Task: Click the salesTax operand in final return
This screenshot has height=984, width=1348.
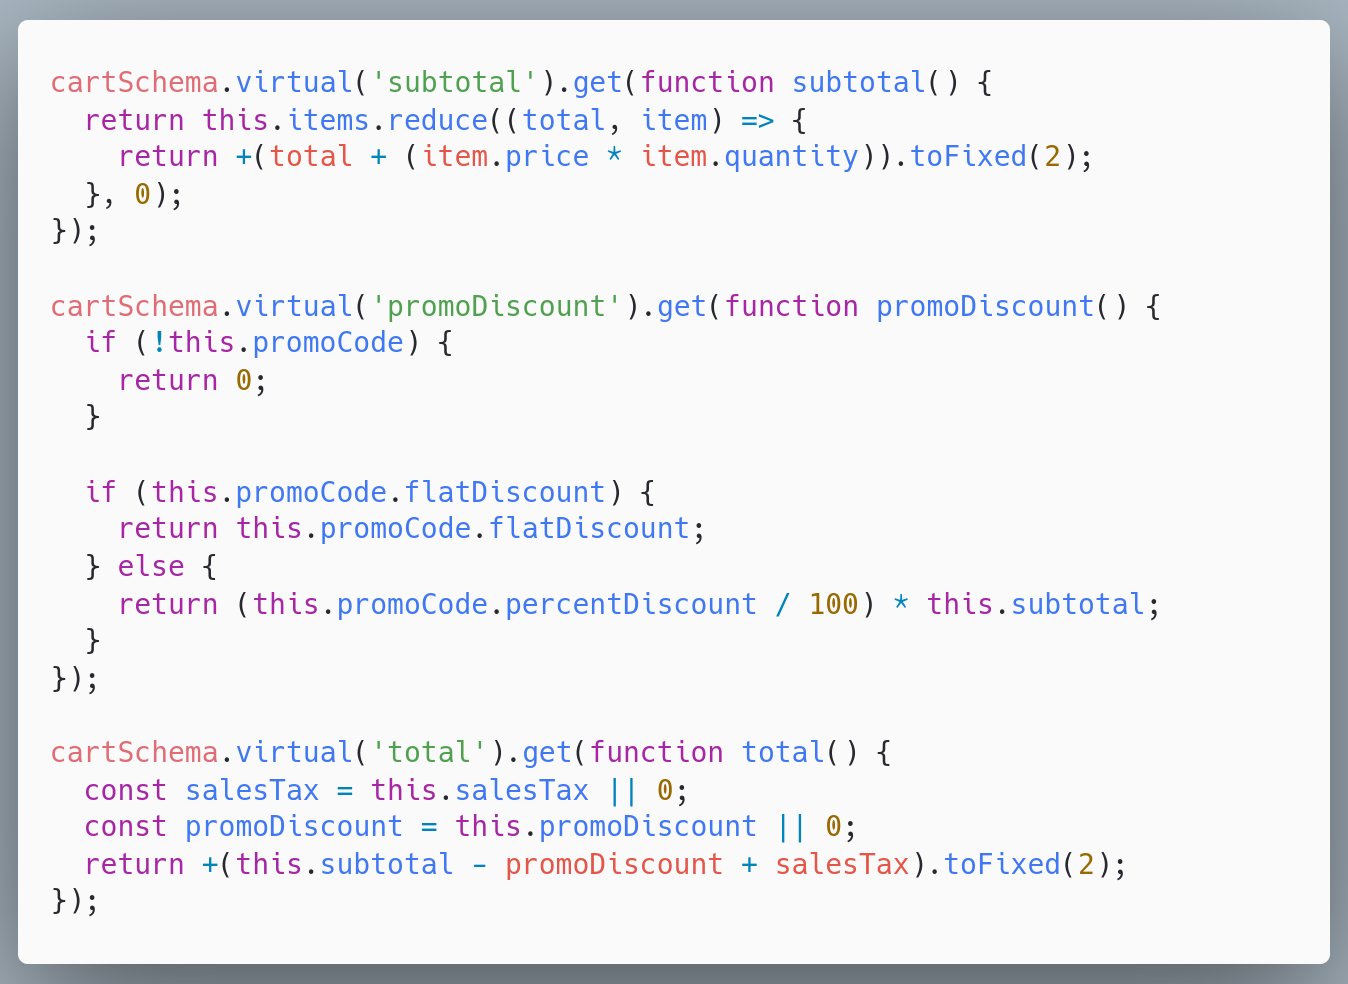Action: 842,865
